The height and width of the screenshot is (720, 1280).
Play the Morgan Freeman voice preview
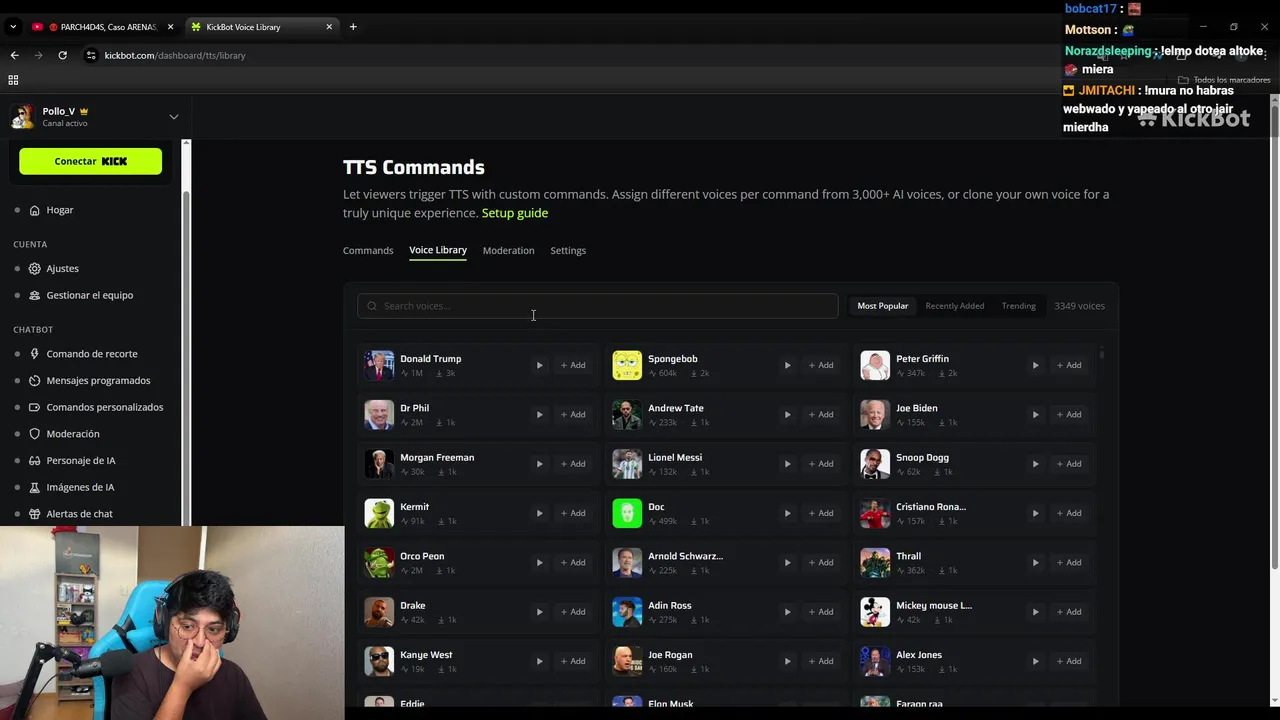click(x=539, y=464)
